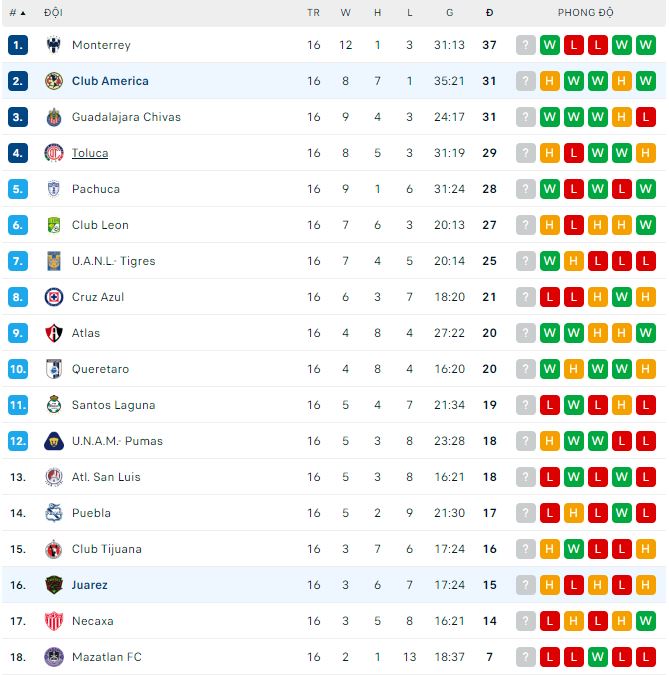669x675 pixels.
Task: Click the TR matches played header
Action: click(314, 13)
